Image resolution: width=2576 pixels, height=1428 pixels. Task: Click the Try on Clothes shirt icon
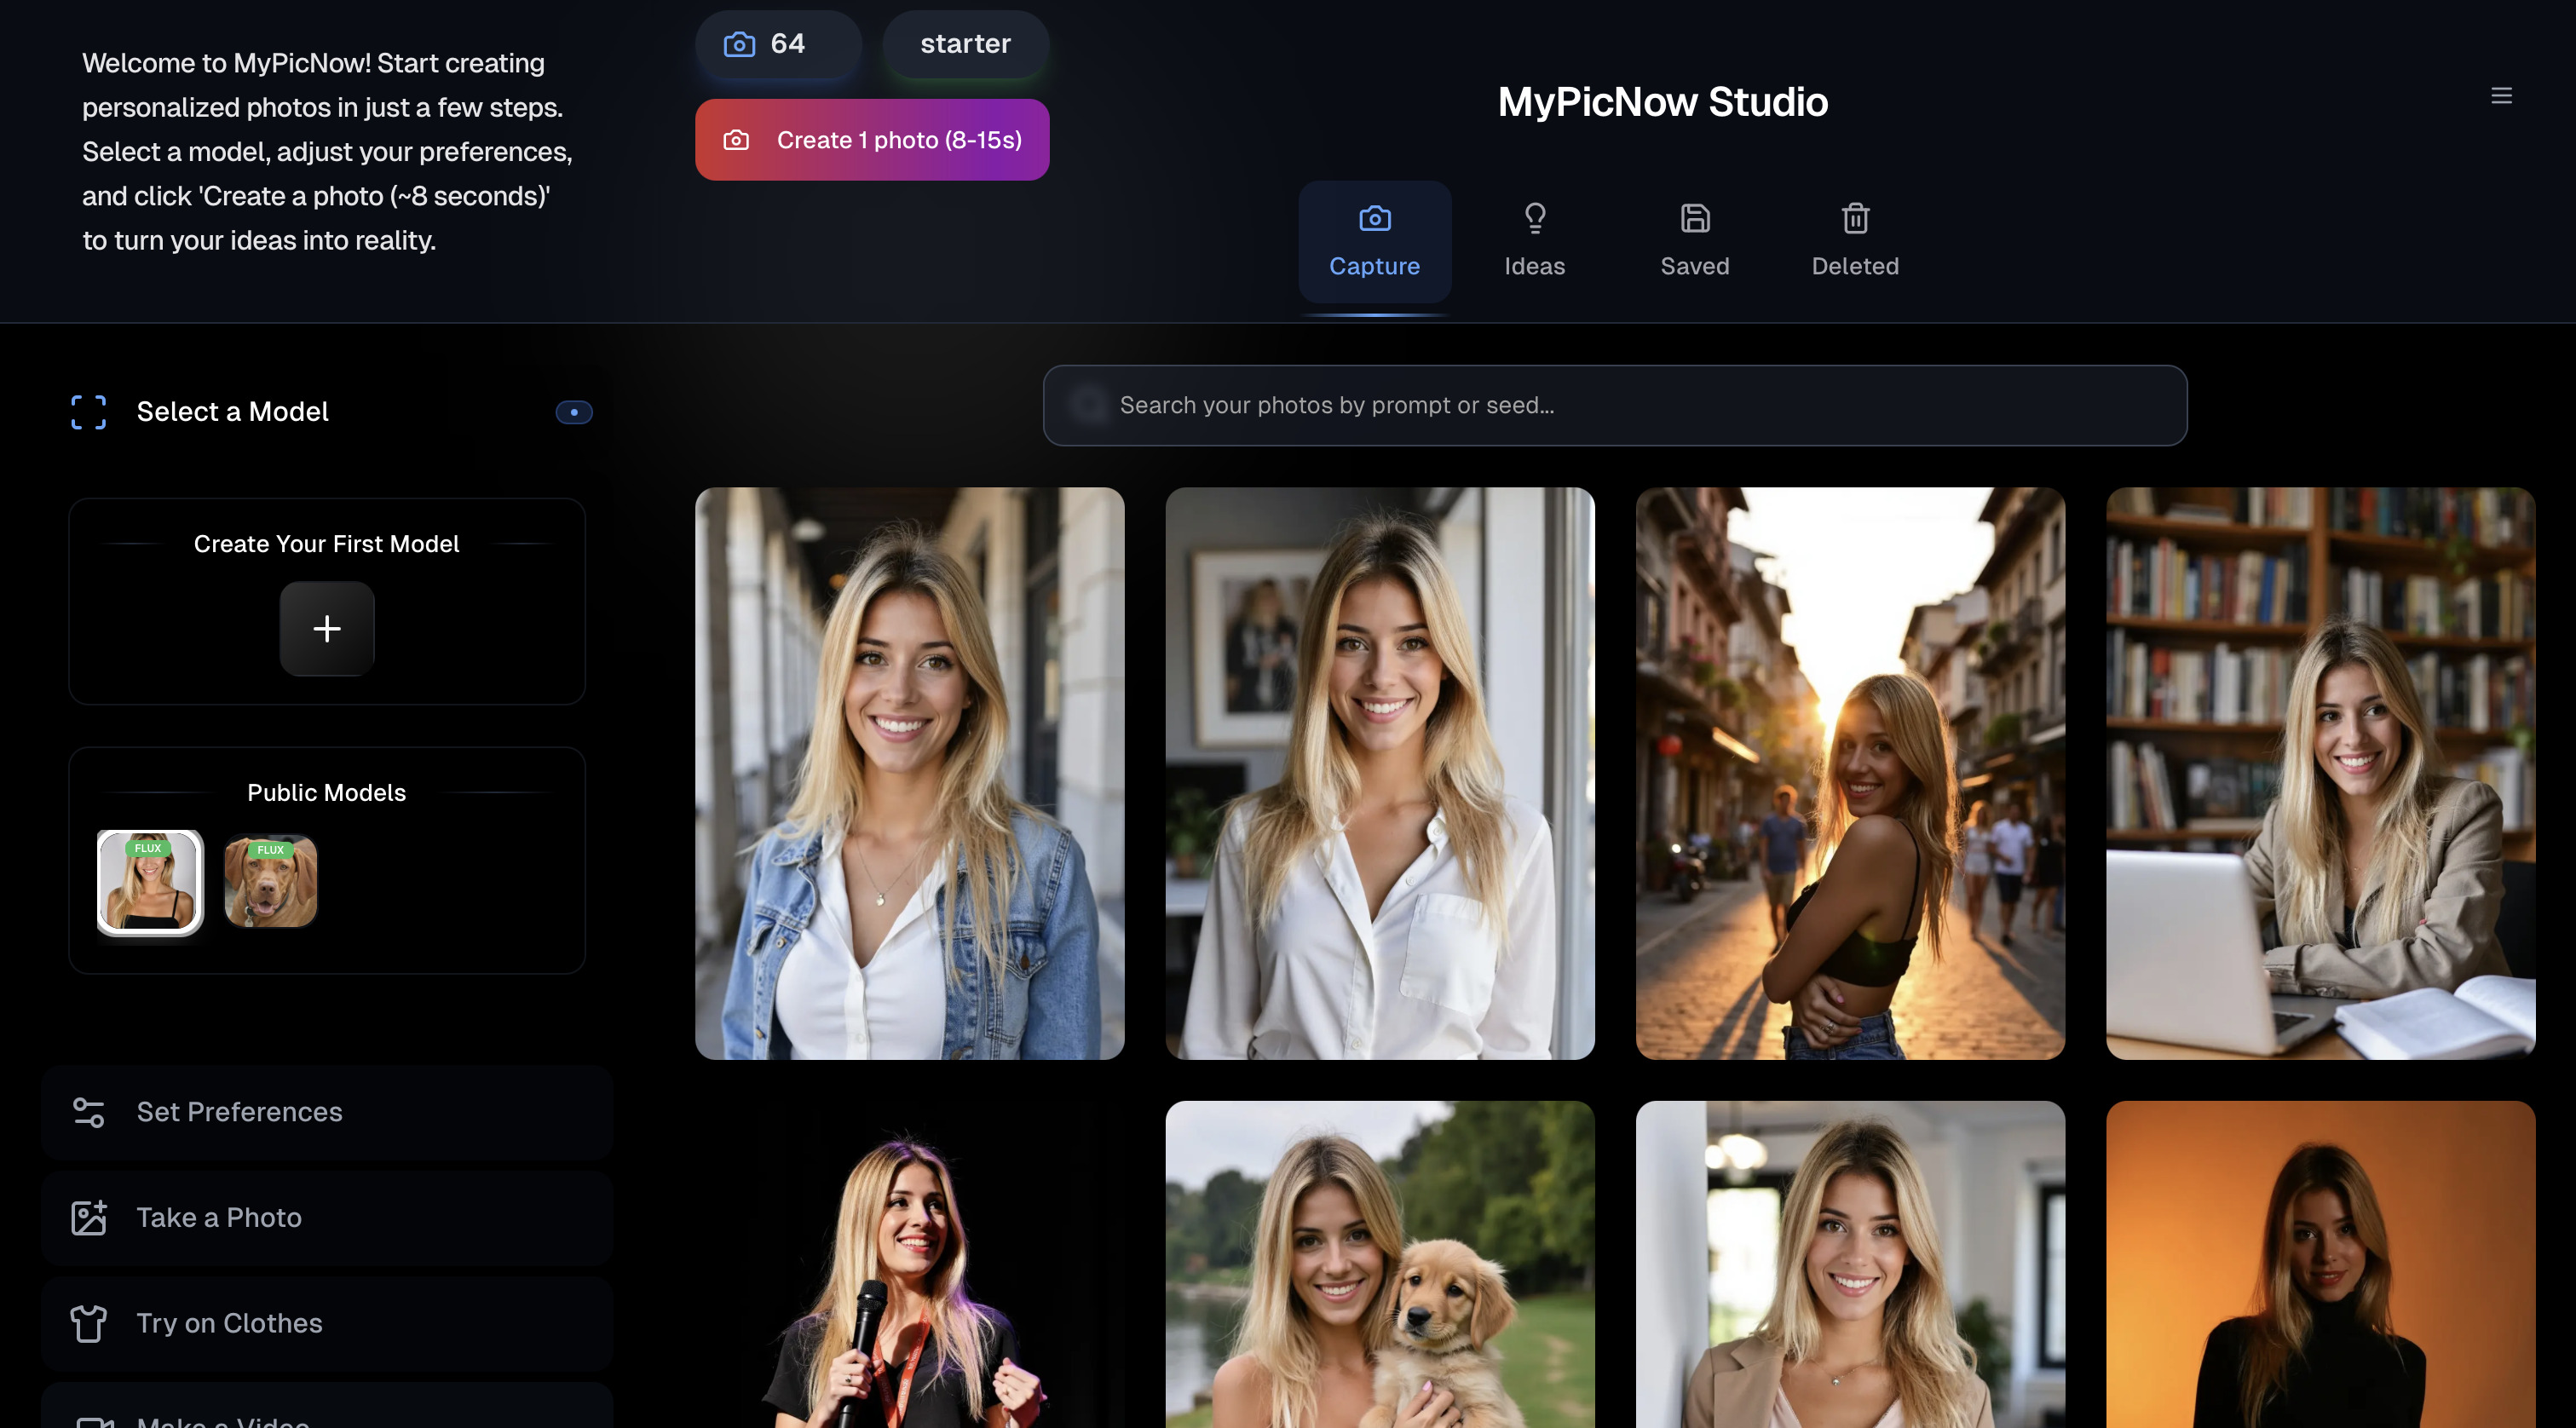[x=88, y=1323]
